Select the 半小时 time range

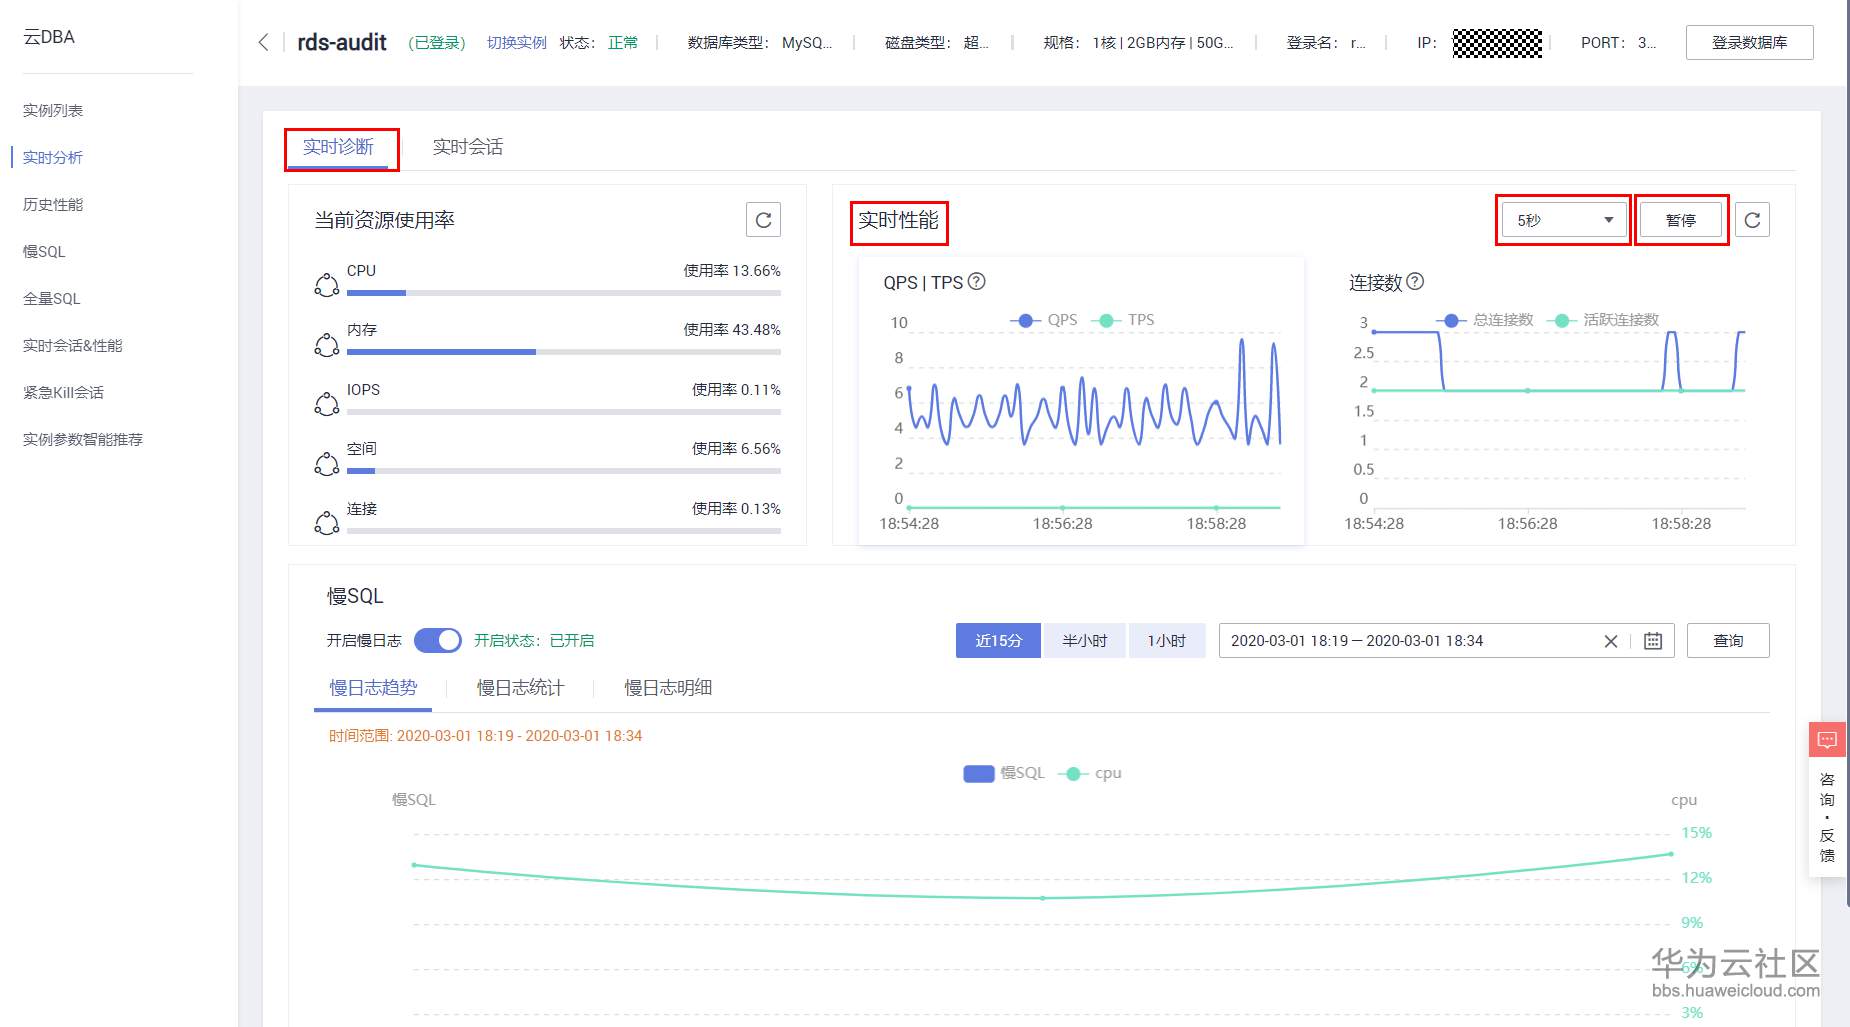(x=1085, y=641)
